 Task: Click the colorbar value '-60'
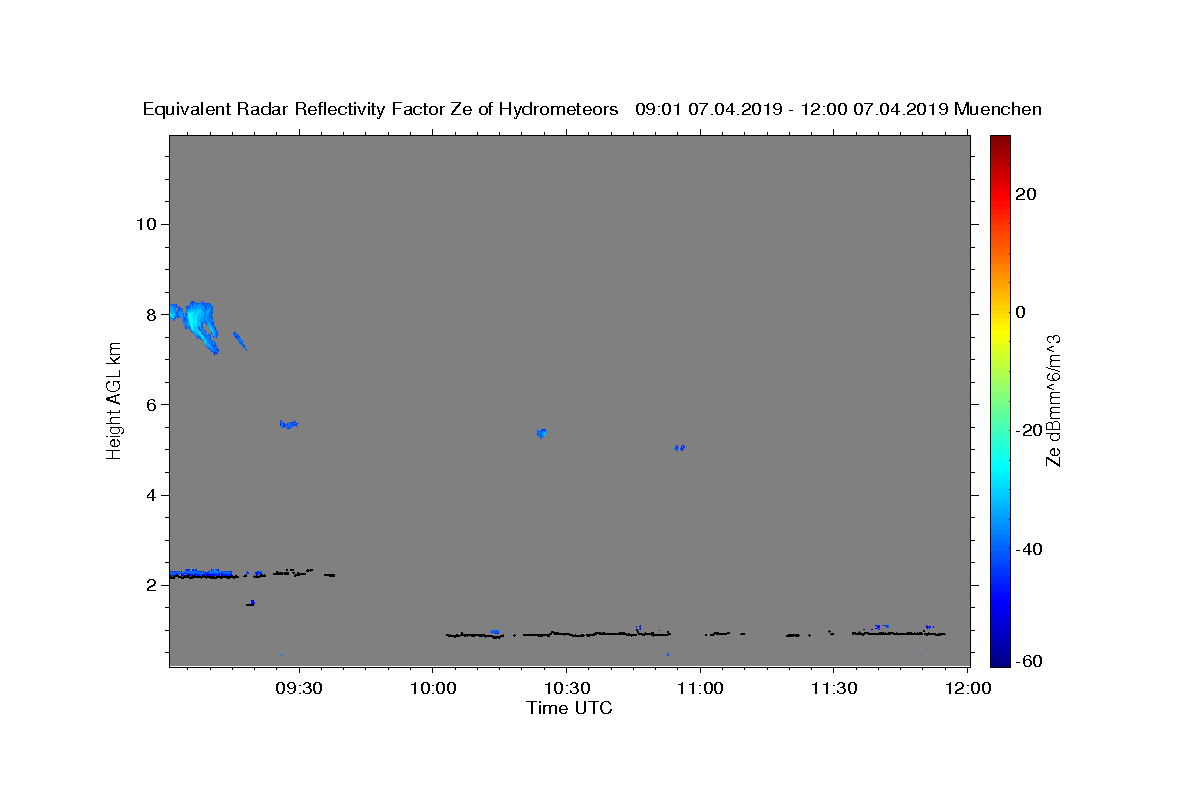(x=1030, y=662)
